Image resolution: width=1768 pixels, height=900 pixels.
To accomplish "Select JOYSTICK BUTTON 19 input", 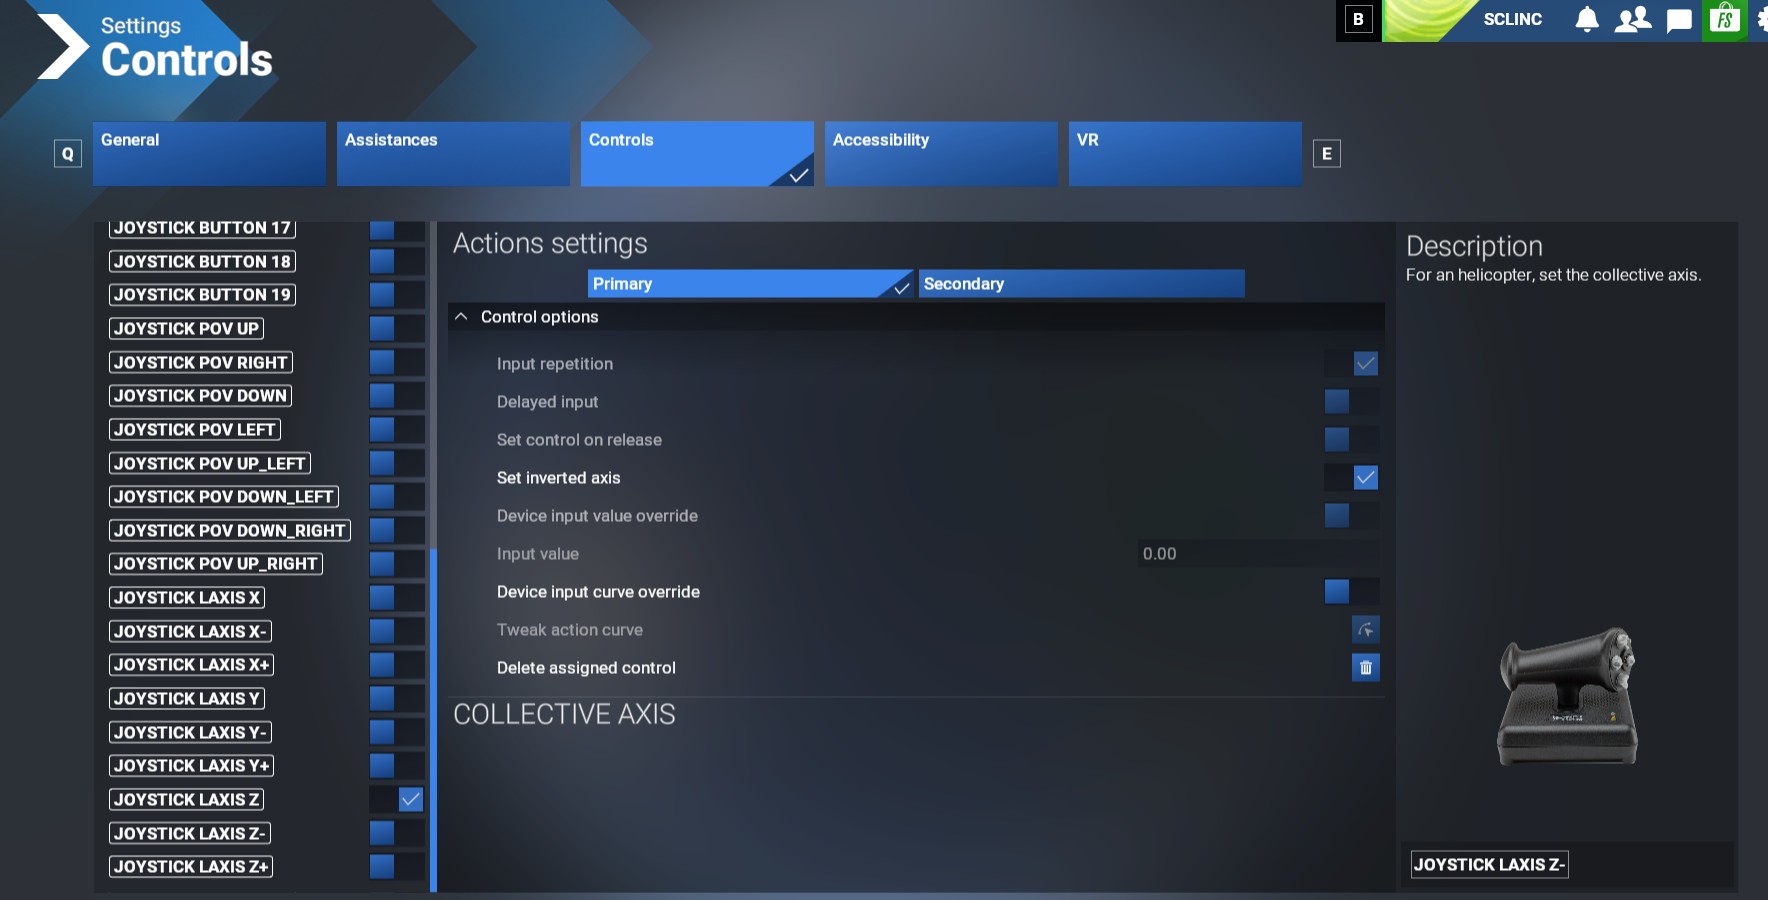I will (202, 295).
